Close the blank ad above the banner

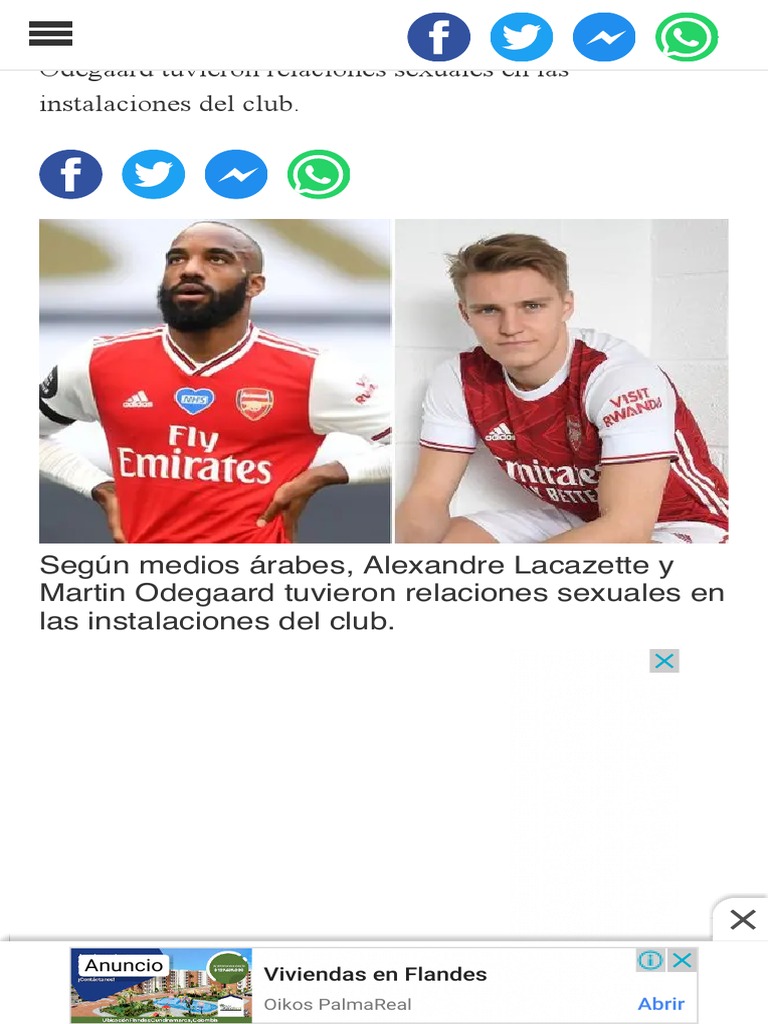coord(664,661)
